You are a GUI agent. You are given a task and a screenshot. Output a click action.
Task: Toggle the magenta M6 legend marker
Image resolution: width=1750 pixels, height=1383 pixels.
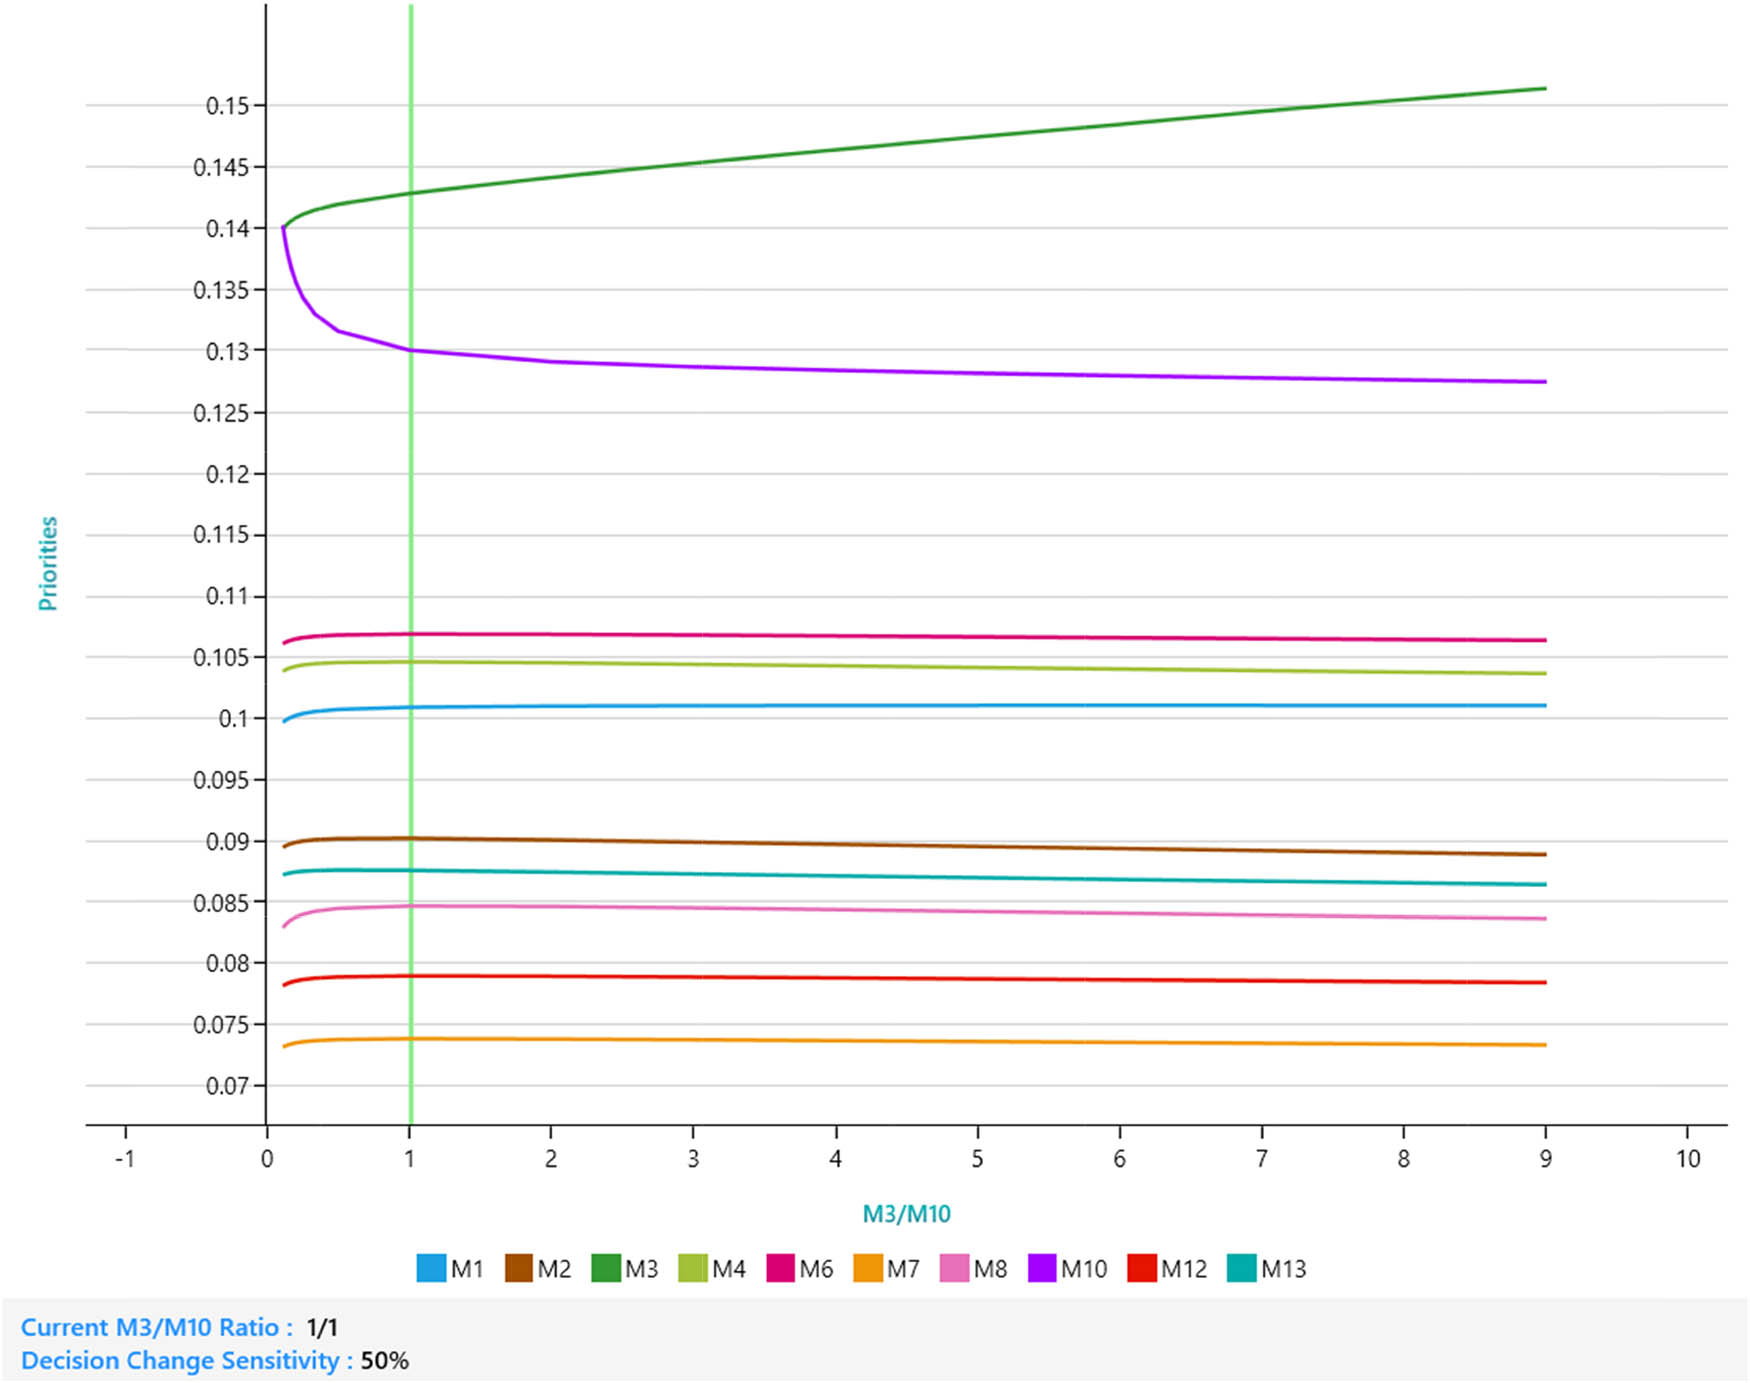pyautogui.click(x=780, y=1268)
